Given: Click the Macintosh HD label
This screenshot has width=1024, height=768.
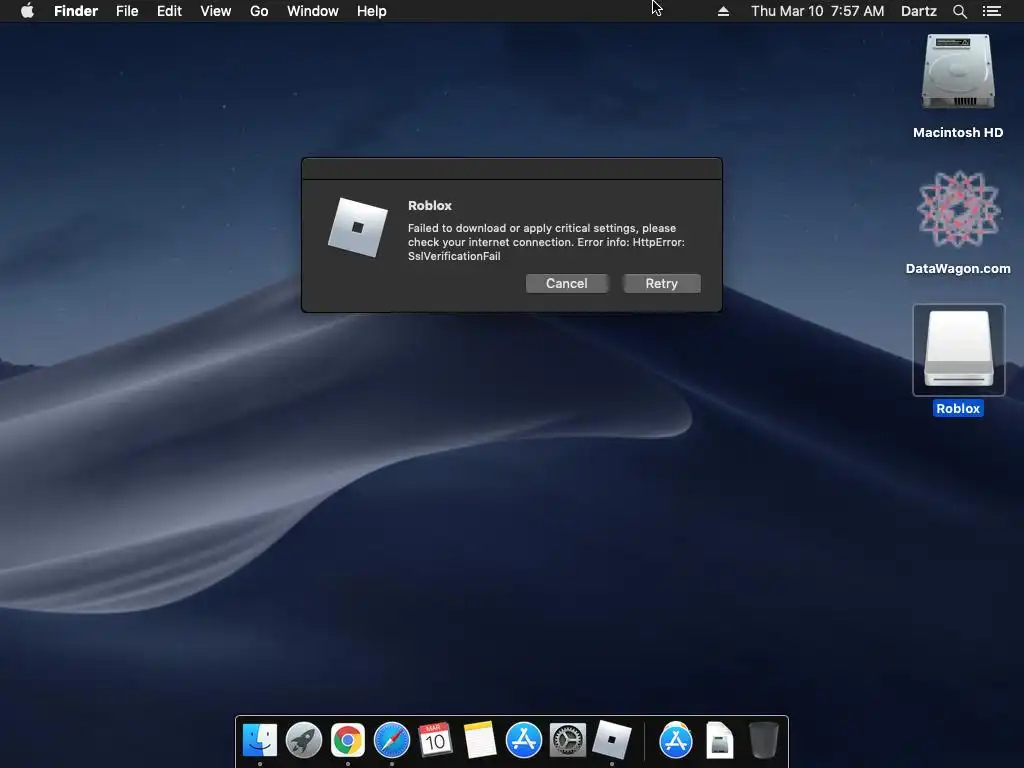Looking at the screenshot, I should 958,133.
